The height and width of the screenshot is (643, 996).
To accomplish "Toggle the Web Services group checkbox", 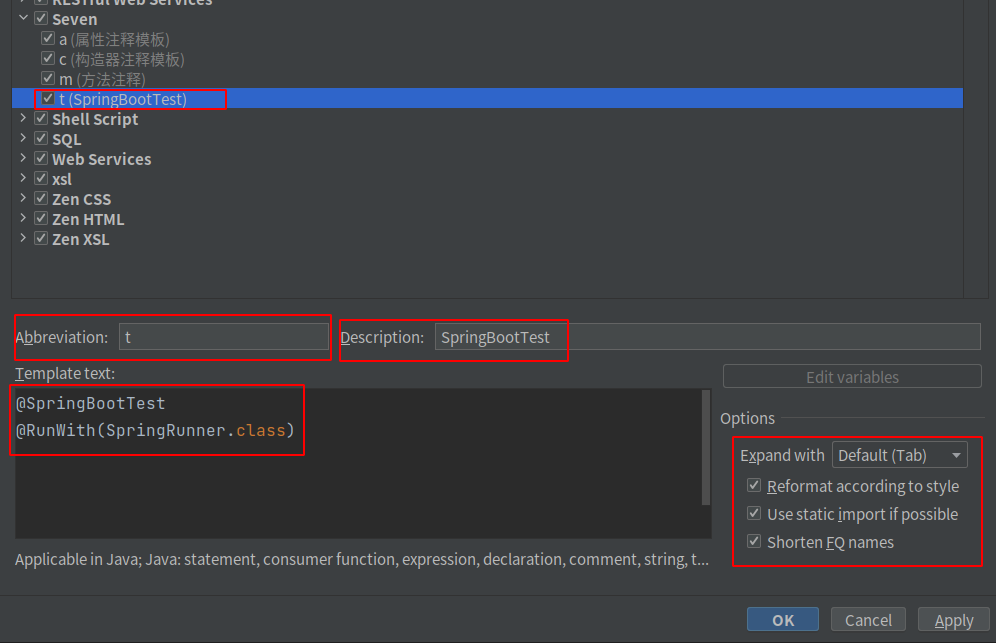I will tap(41, 158).
